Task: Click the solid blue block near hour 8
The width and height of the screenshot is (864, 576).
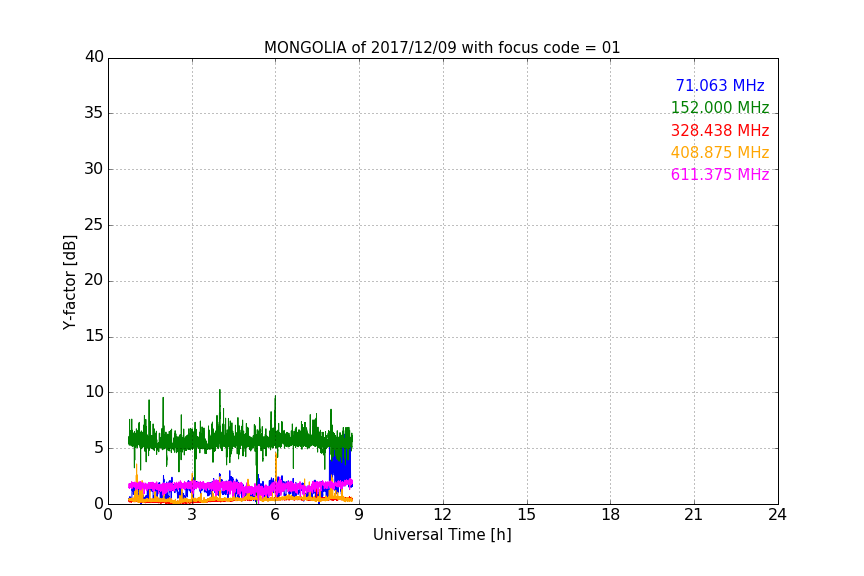Action: pyautogui.click(x=340, y=469)
